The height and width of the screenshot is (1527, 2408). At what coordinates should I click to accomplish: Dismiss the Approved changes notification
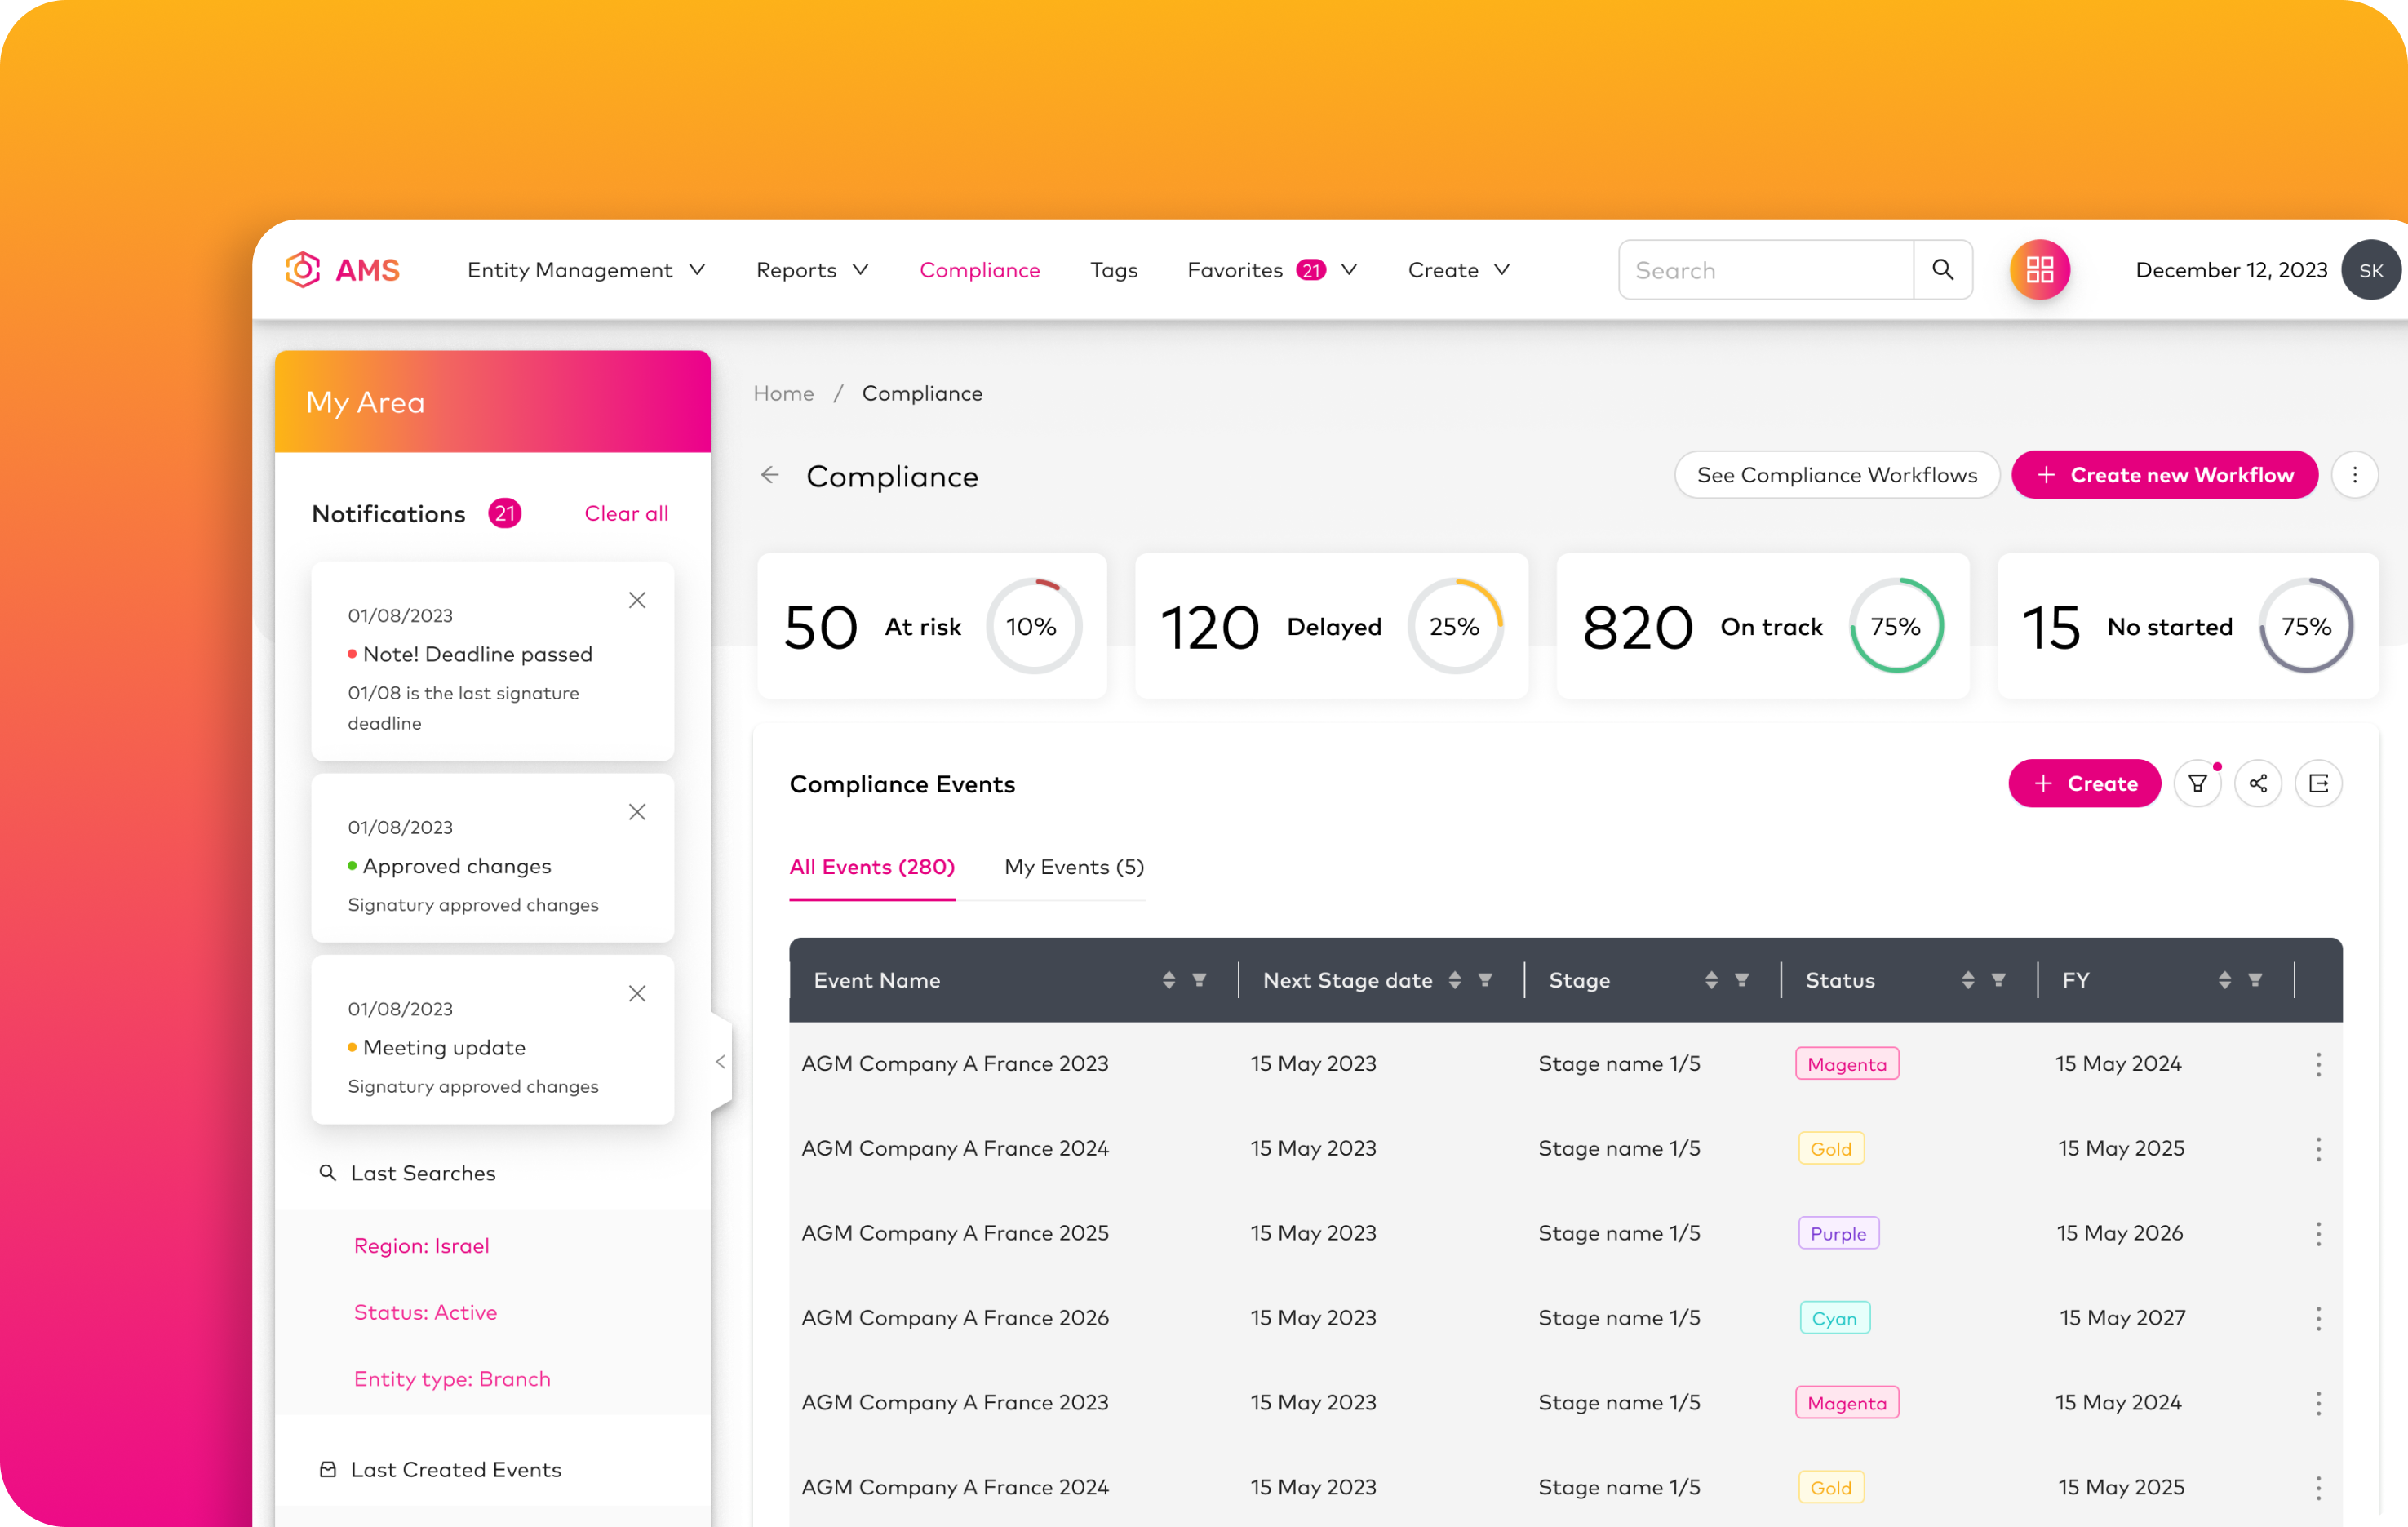(x=637, y=812)
